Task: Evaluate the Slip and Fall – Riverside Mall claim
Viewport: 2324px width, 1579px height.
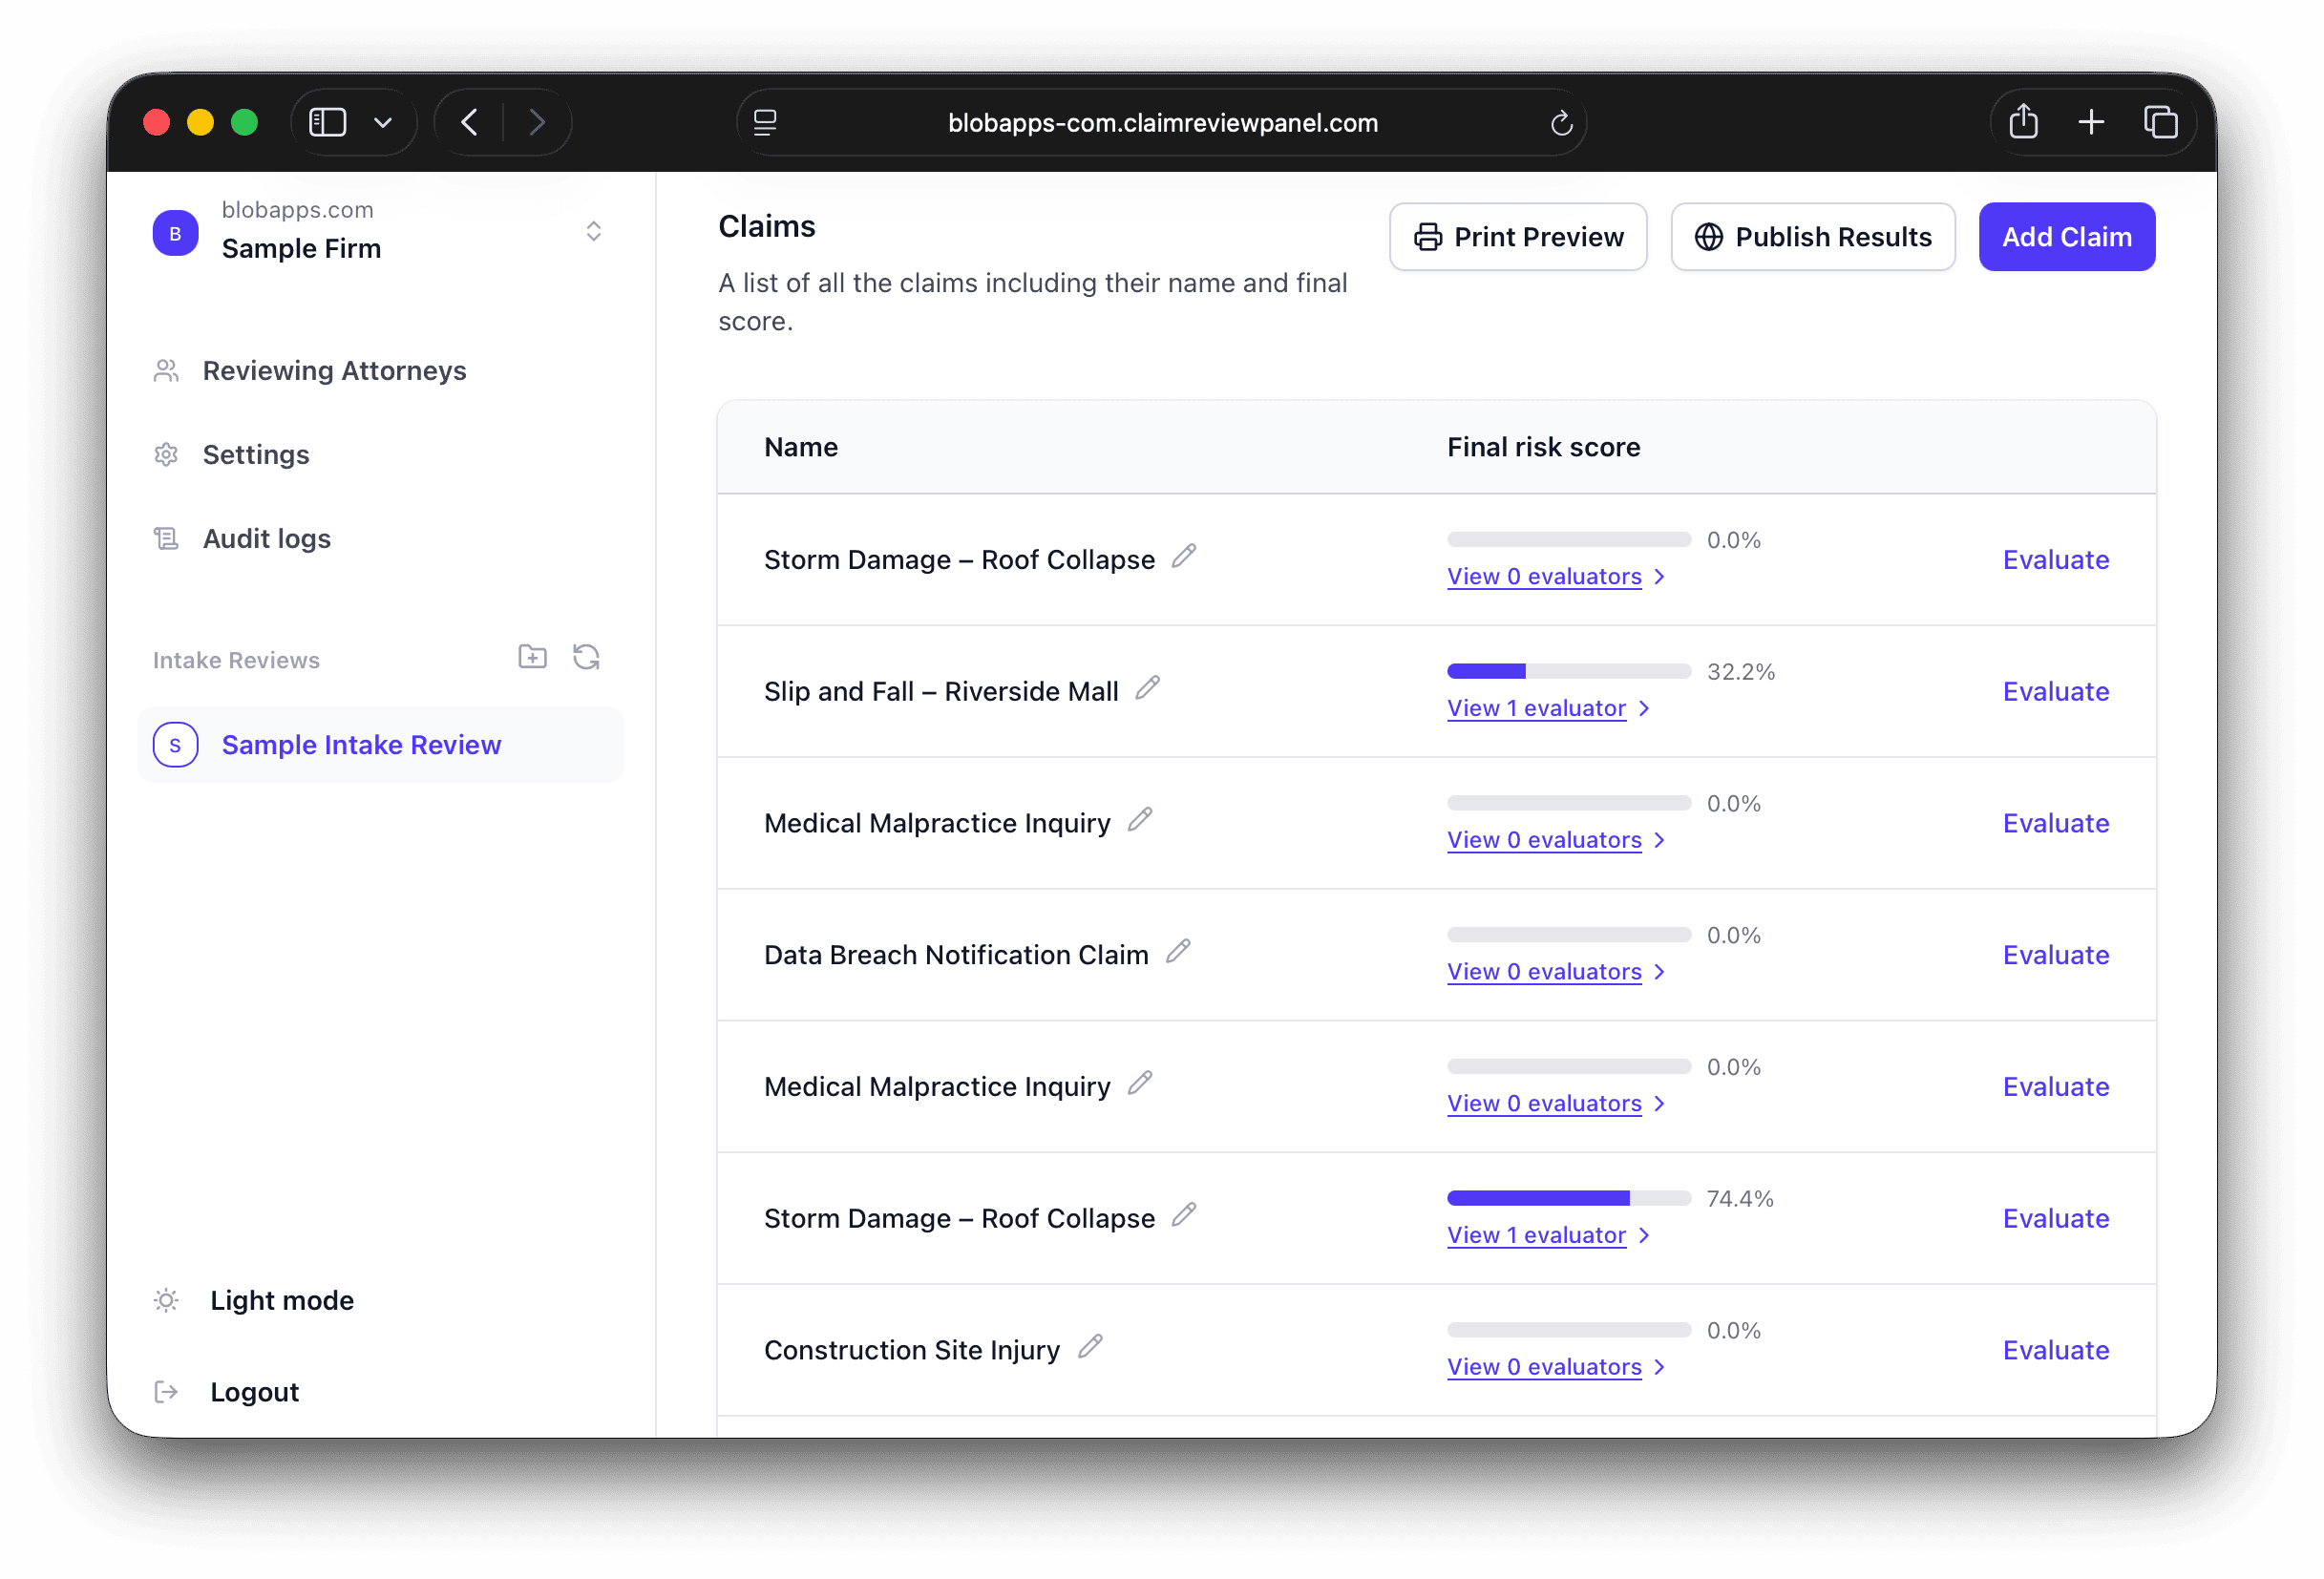Action: (x=2055, y=691)
